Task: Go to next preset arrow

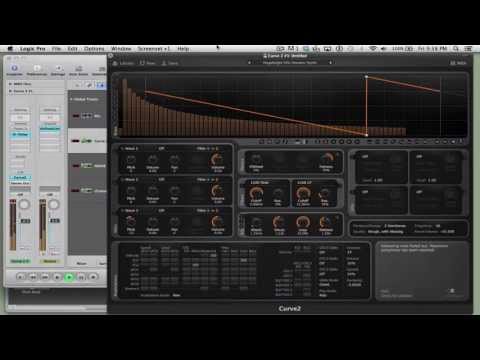Action: [x=331, y=63]
